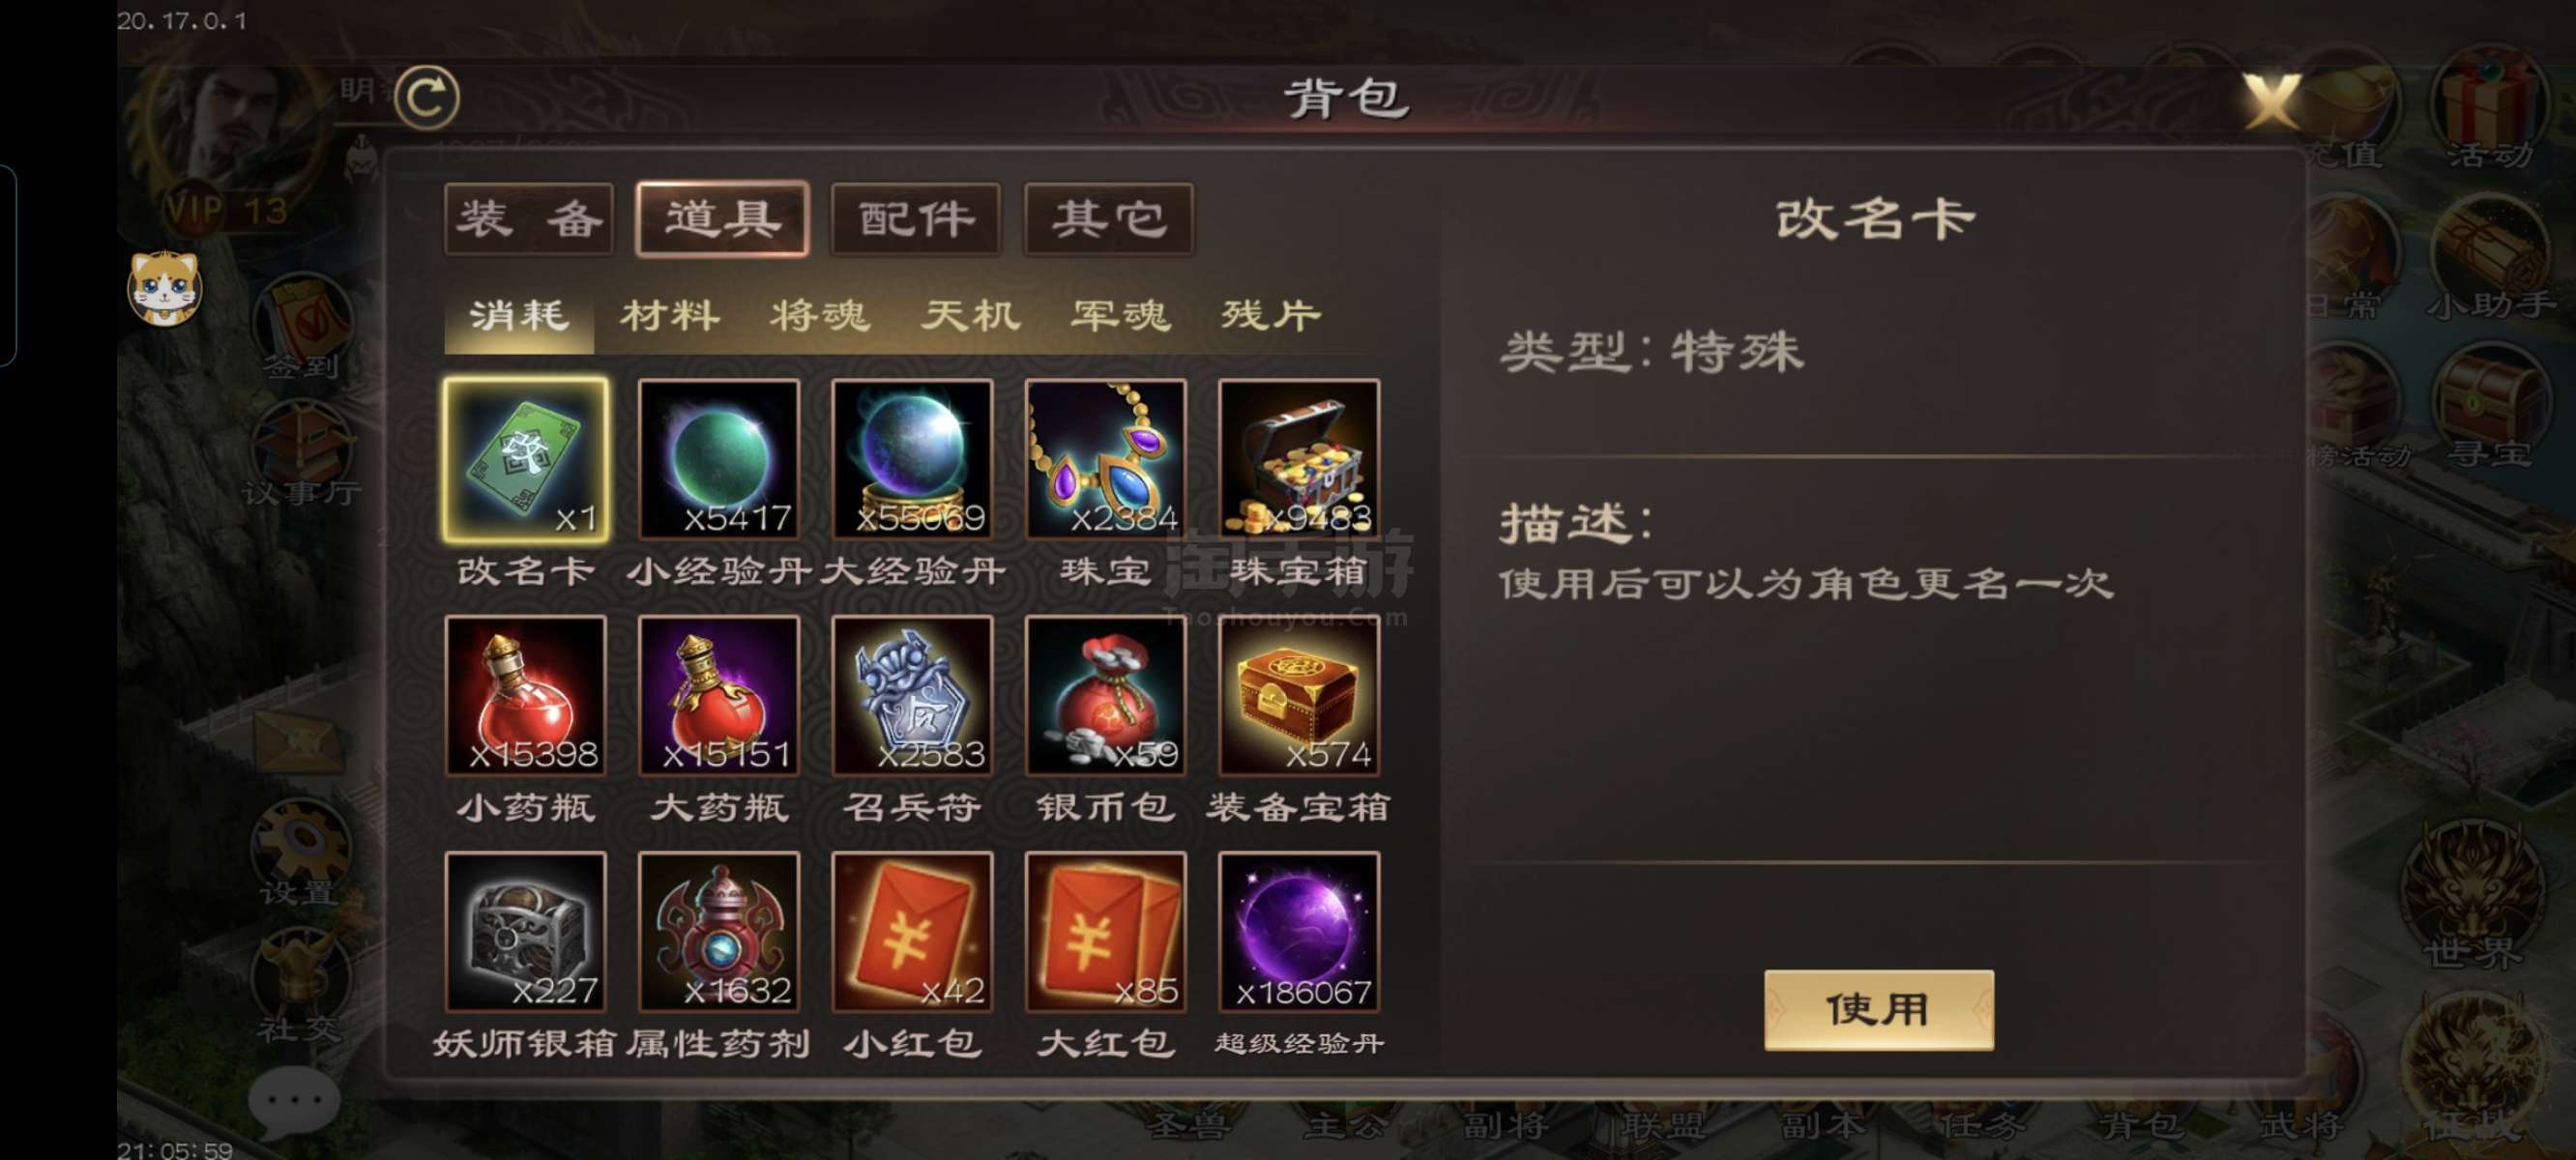
Task: Select the 小红包 red envelope item
Action: coord(912,932)
